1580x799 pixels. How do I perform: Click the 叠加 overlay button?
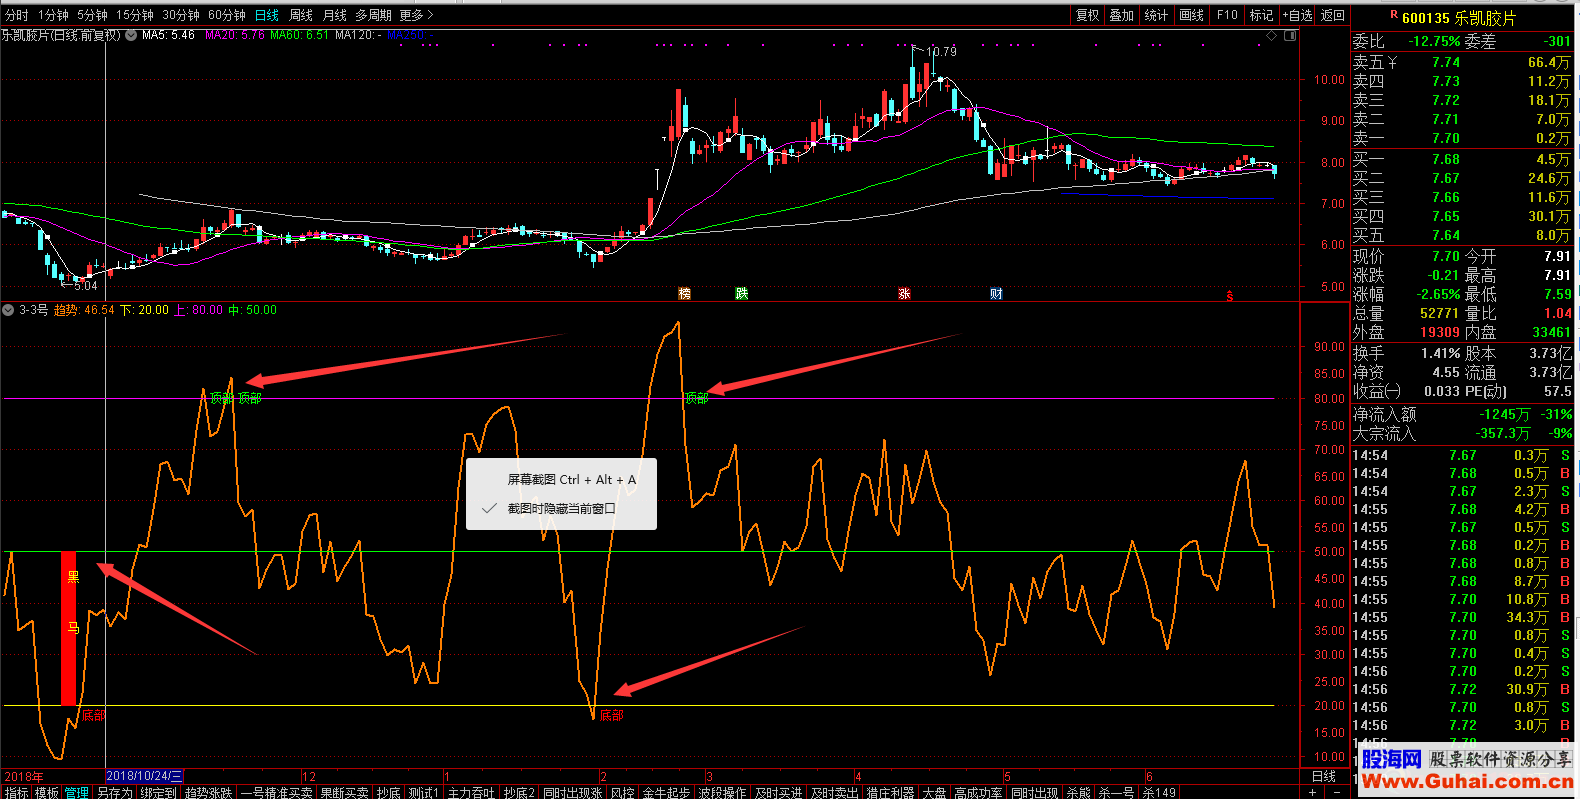click(x=1122, y=15)
